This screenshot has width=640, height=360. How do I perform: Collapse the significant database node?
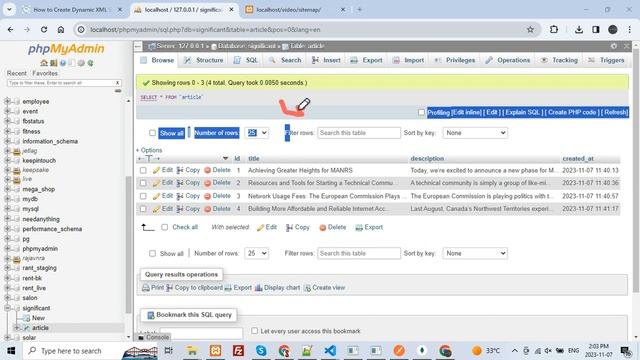tap(7, 308)
